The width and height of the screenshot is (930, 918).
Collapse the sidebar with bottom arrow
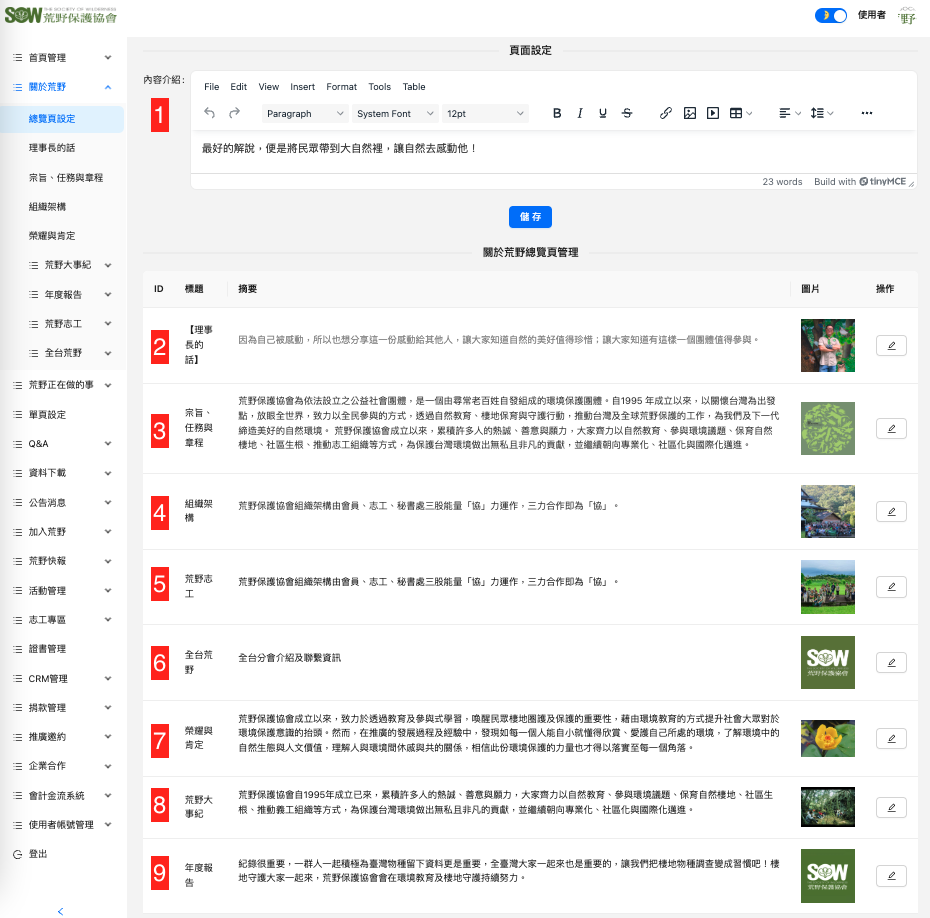61,911
